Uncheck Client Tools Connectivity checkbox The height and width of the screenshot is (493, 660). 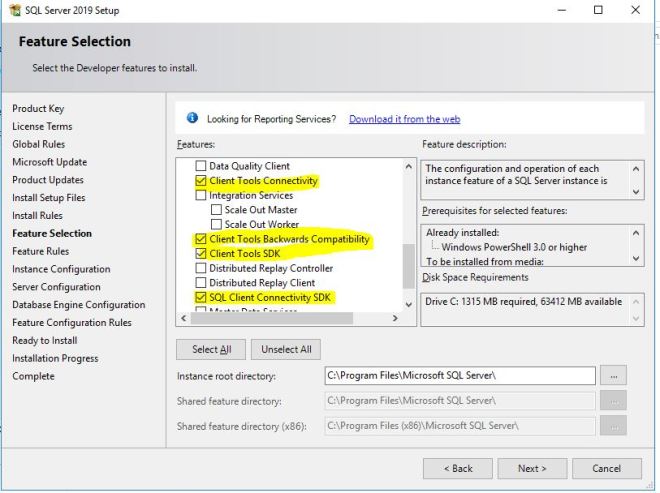tap(201, 181)
